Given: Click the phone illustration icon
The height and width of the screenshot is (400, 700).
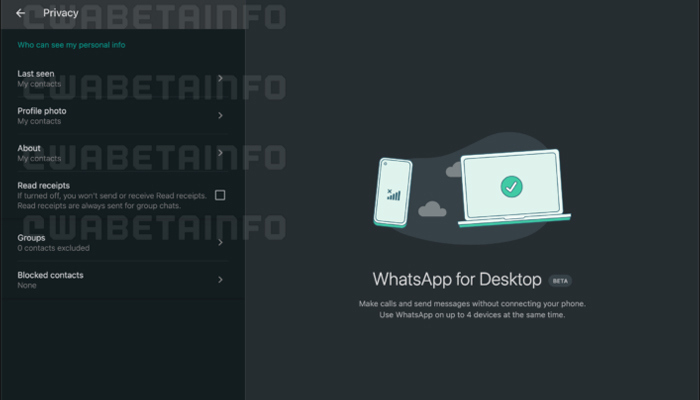Looking at the screenshot, I should click(x=393, y=192).
